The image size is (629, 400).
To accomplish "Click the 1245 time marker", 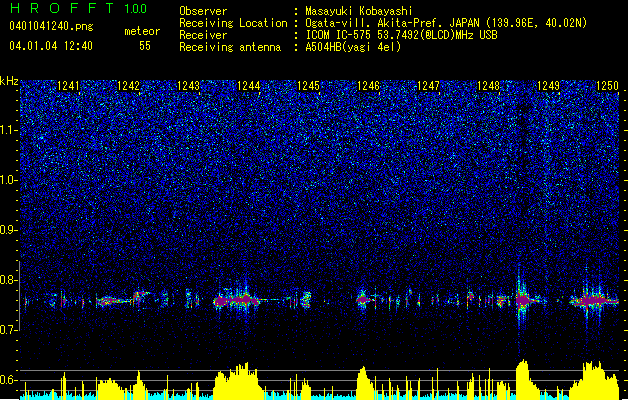I will pyautogui.click(x=308, y=85).
